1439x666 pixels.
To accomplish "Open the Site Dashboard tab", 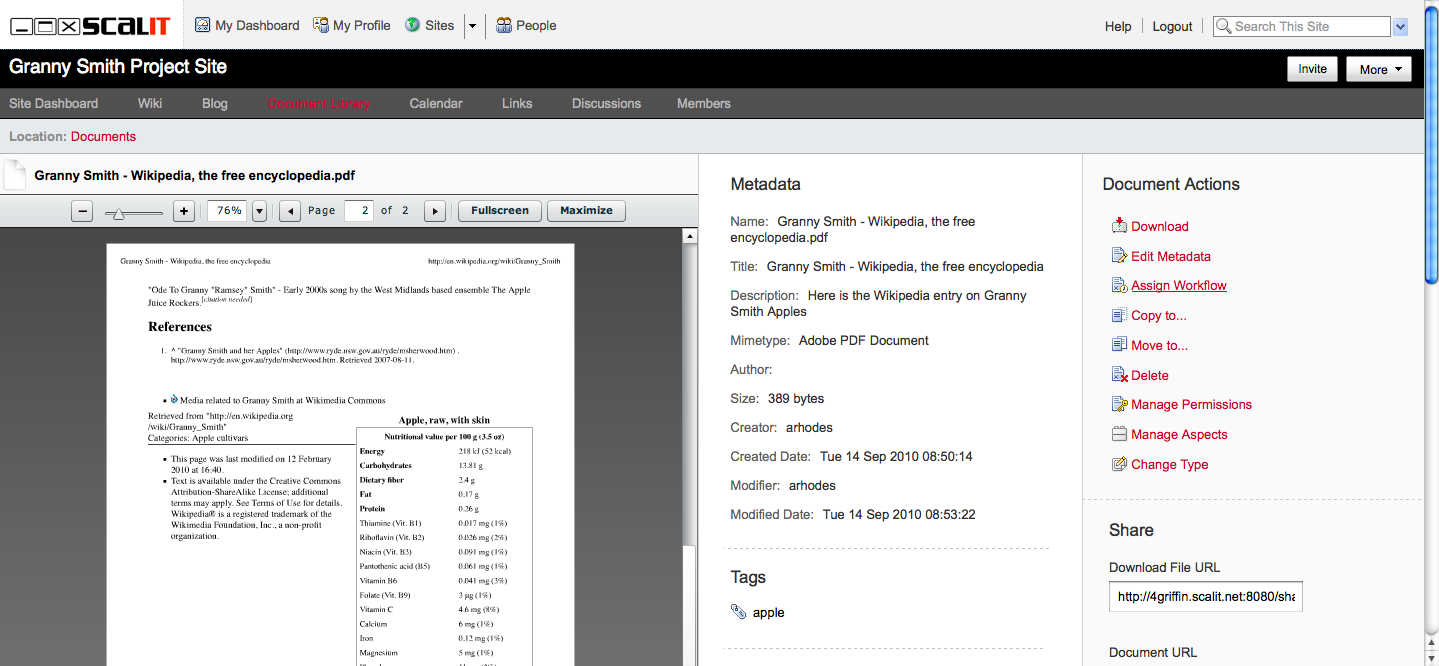I will 54,103.
